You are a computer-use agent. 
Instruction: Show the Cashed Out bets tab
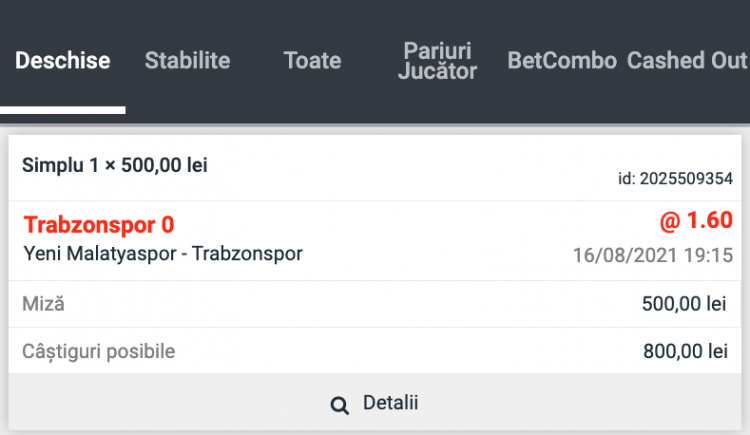click(687, 61)
